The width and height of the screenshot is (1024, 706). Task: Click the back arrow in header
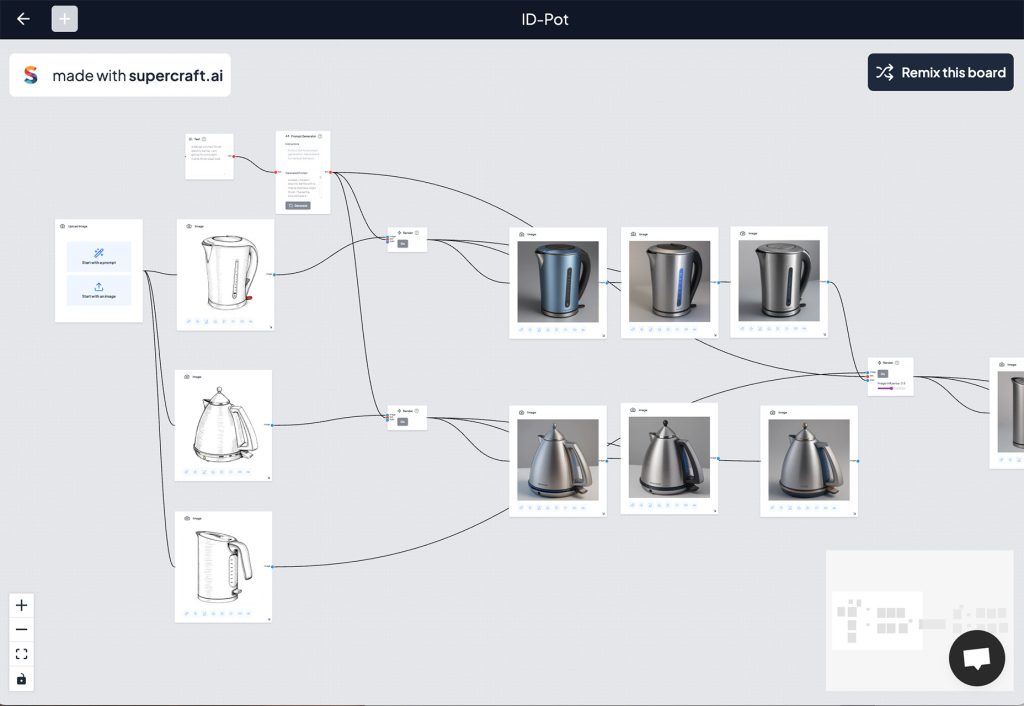coord(23,19)
